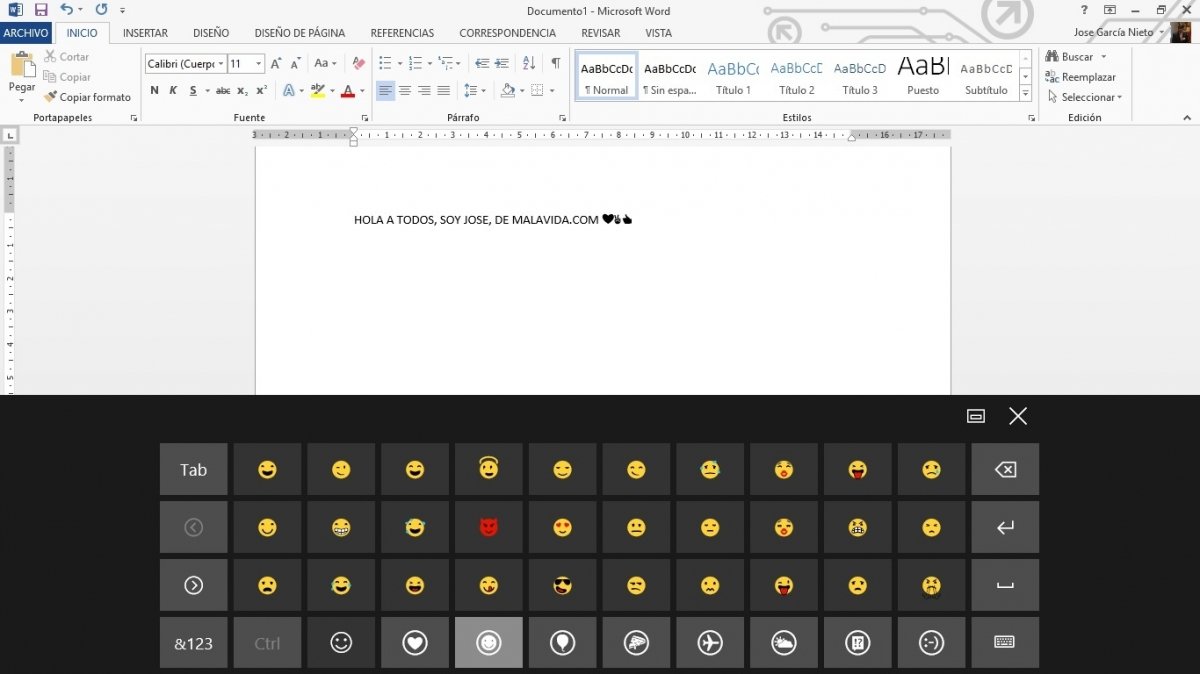Open the weather emoji category

click(x=784, y=643)
